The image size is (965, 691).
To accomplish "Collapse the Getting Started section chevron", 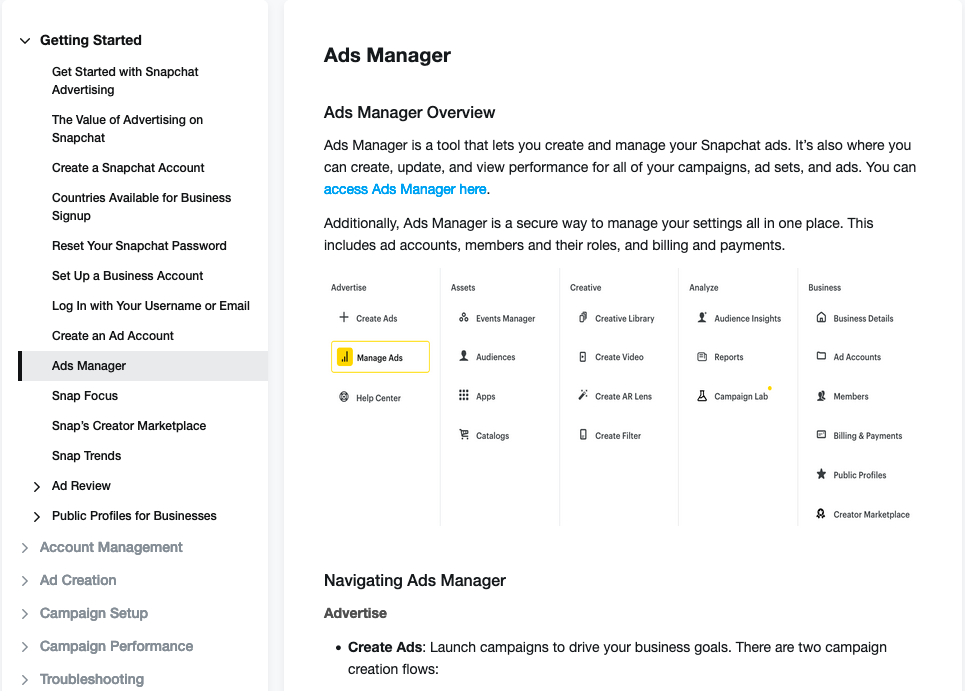I will pos(25,41).
